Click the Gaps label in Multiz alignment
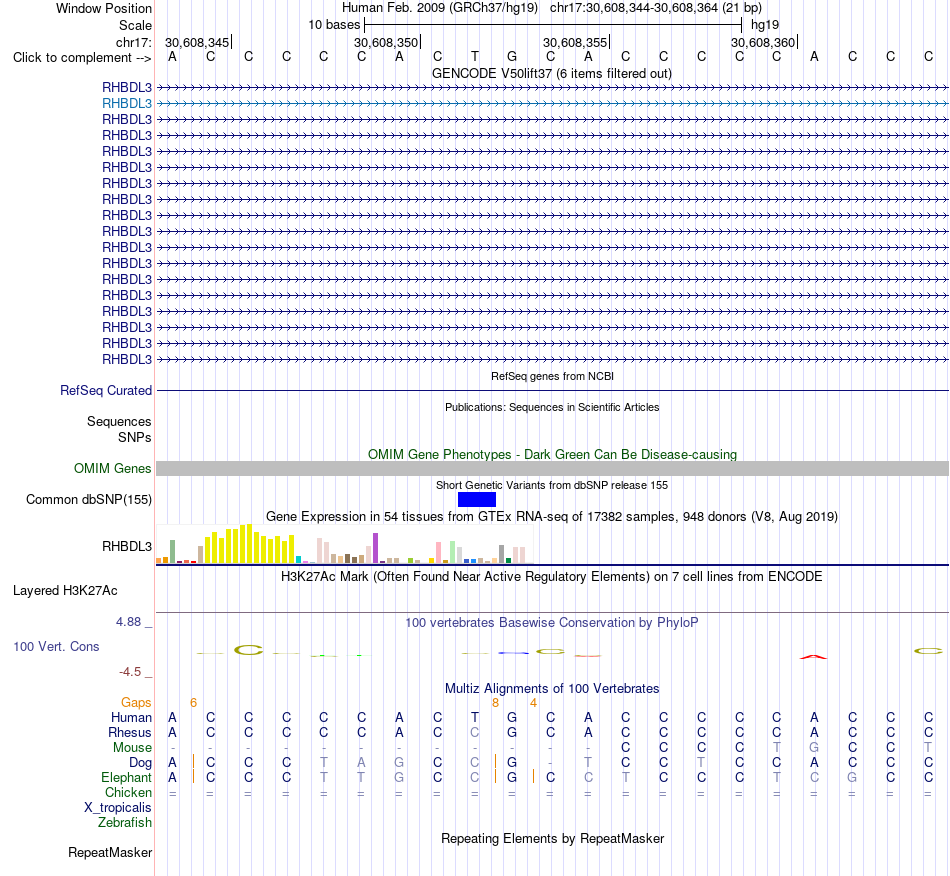Viewport: 950px width, 876px height. point(136,703)
